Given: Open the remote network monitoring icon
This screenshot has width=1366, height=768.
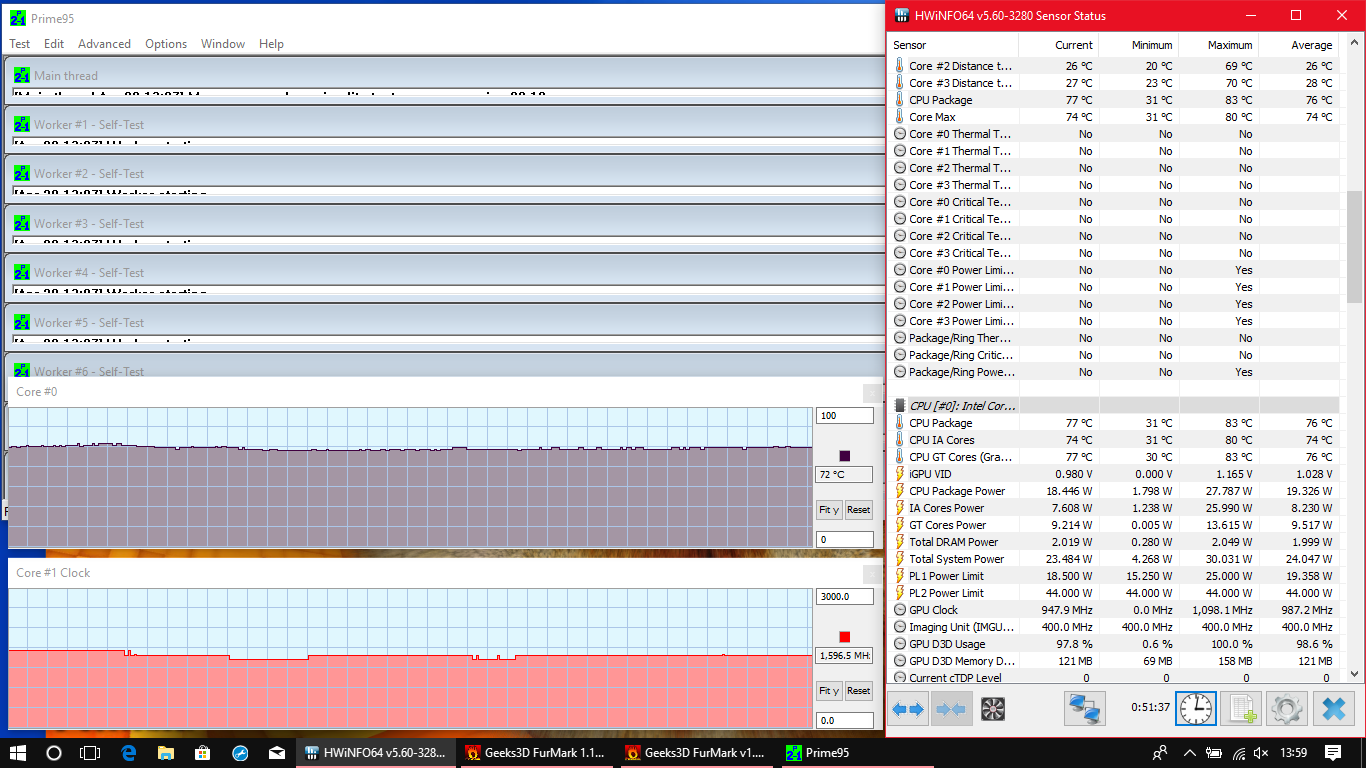Looking at the screenshot, I should [x=1084, y=709].
